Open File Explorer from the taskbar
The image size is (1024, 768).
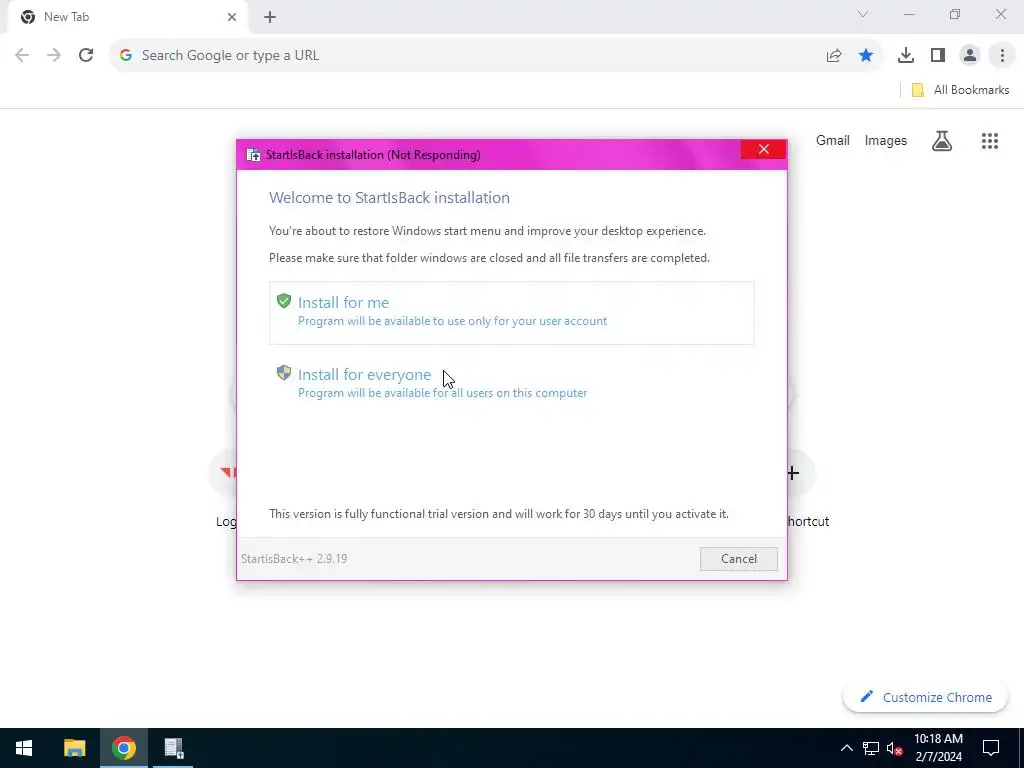[x=74, y=748]
